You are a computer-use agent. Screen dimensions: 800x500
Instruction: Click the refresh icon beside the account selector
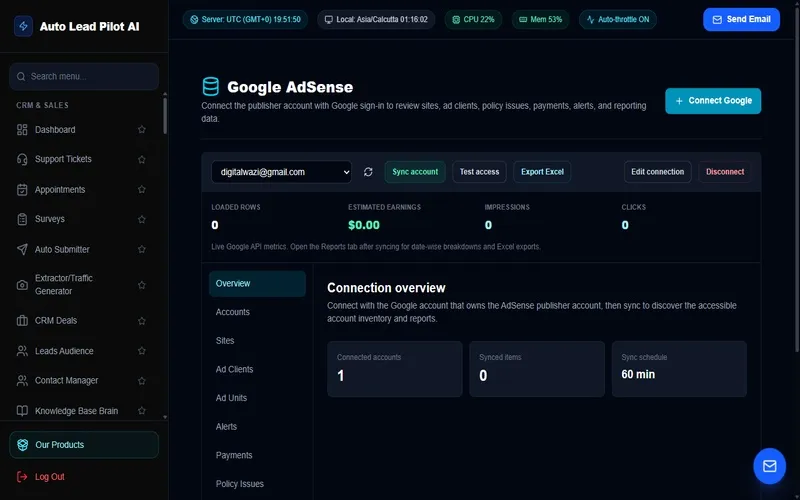368,172
